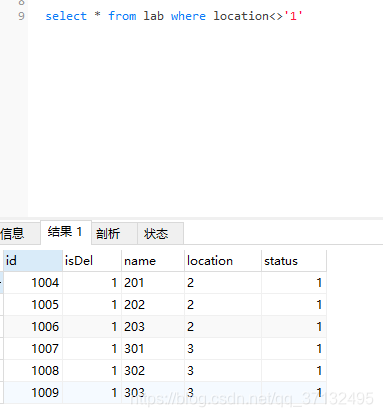Click 'location' column name in the query
Image resolution: width=383 pixels, height=417 pixels.
(x=241, y=16)
